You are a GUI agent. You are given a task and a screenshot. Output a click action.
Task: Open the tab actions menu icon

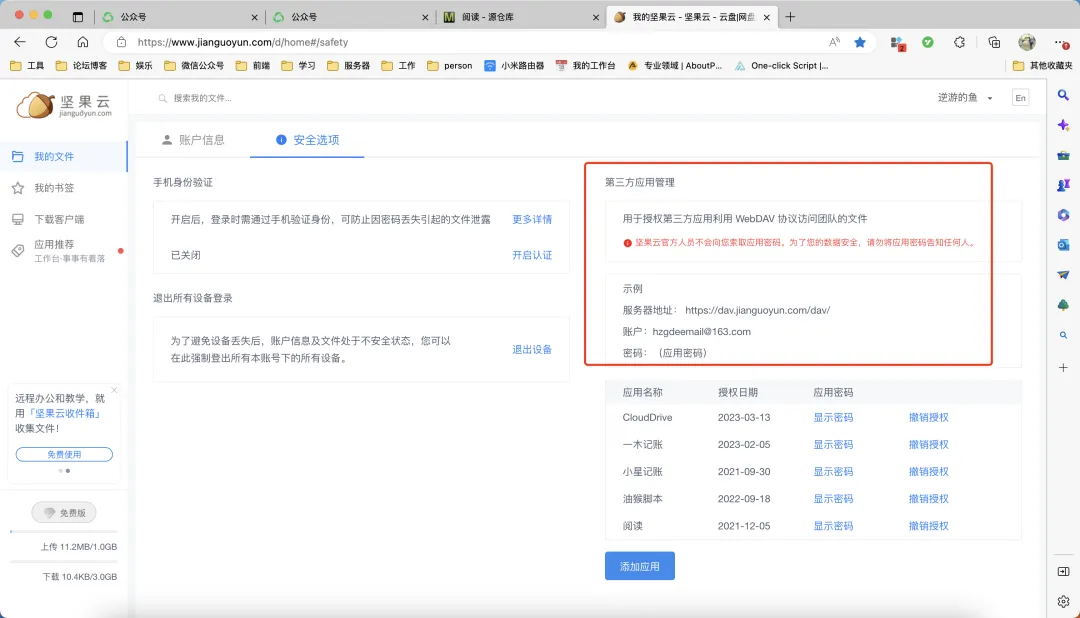coord(78,17)
